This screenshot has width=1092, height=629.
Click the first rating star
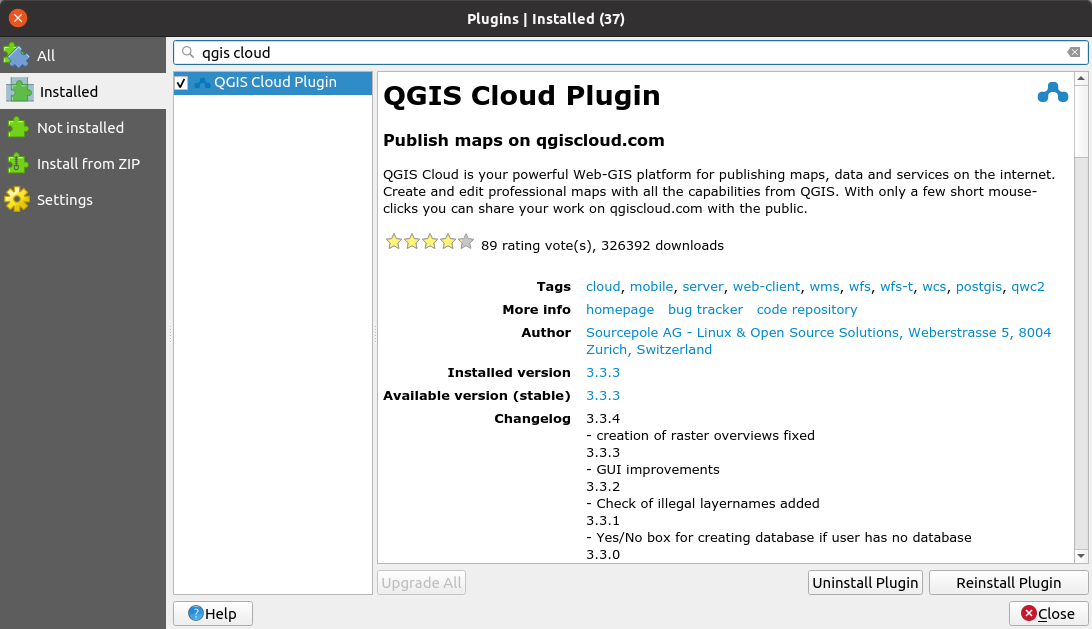point(394,242)
